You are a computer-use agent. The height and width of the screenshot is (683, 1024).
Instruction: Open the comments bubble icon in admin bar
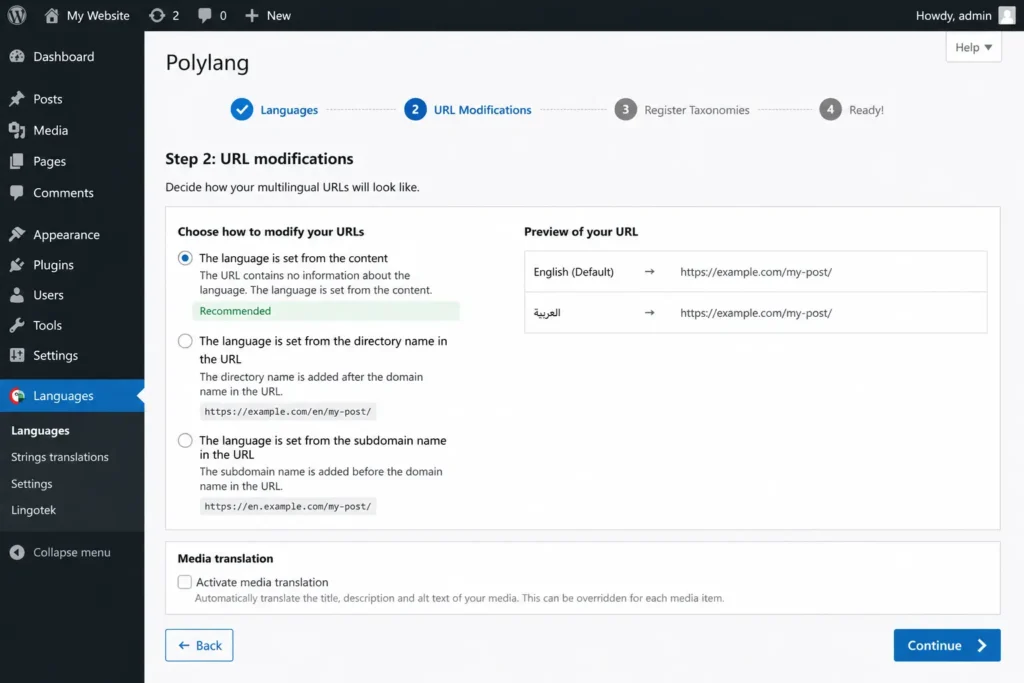pyautogui.click(x=204, y=15)
